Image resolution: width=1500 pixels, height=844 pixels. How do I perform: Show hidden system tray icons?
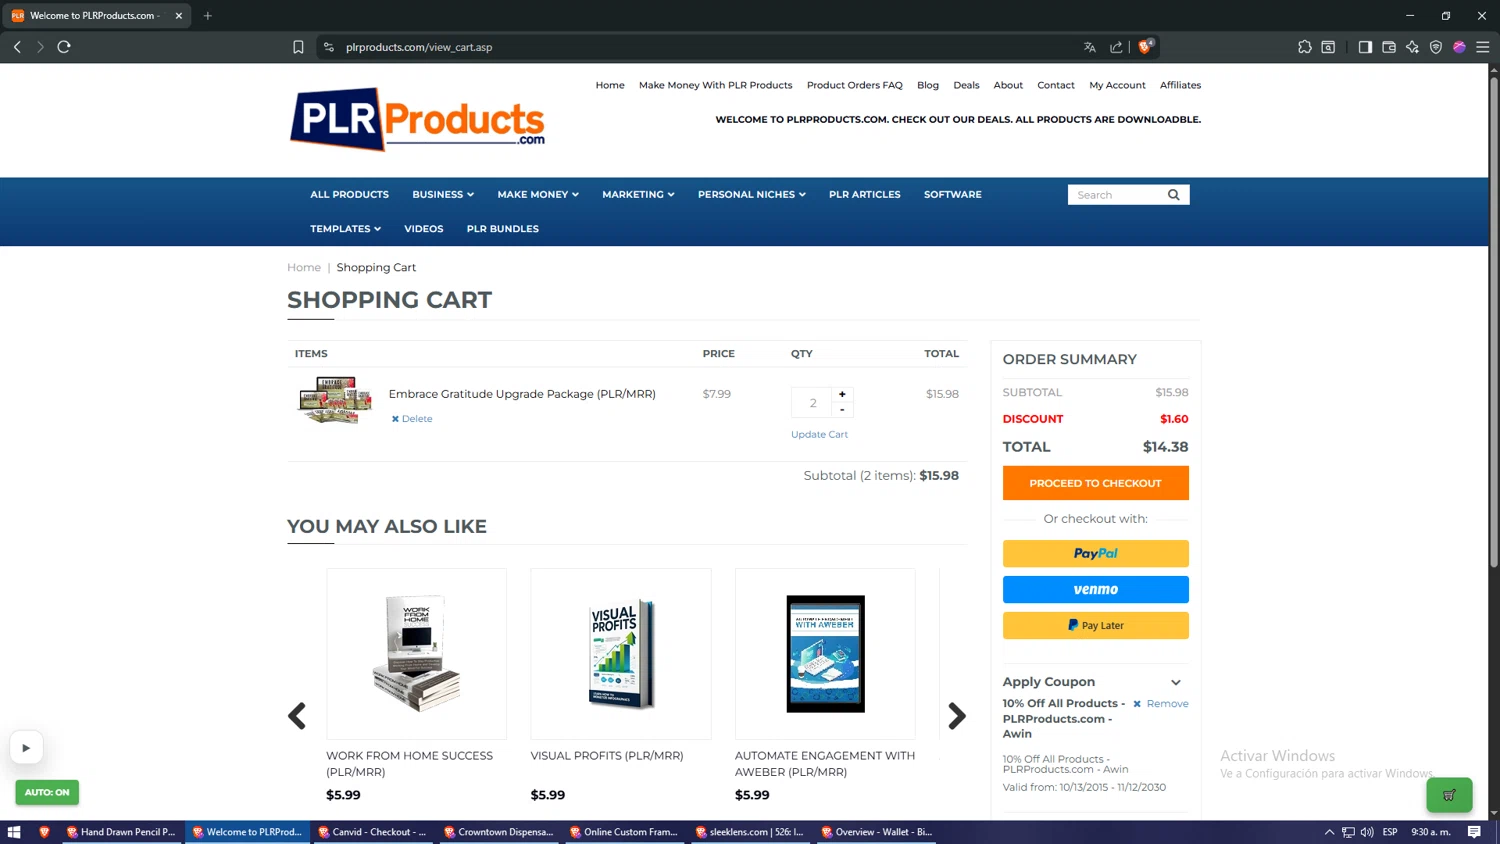point(1329,832)
